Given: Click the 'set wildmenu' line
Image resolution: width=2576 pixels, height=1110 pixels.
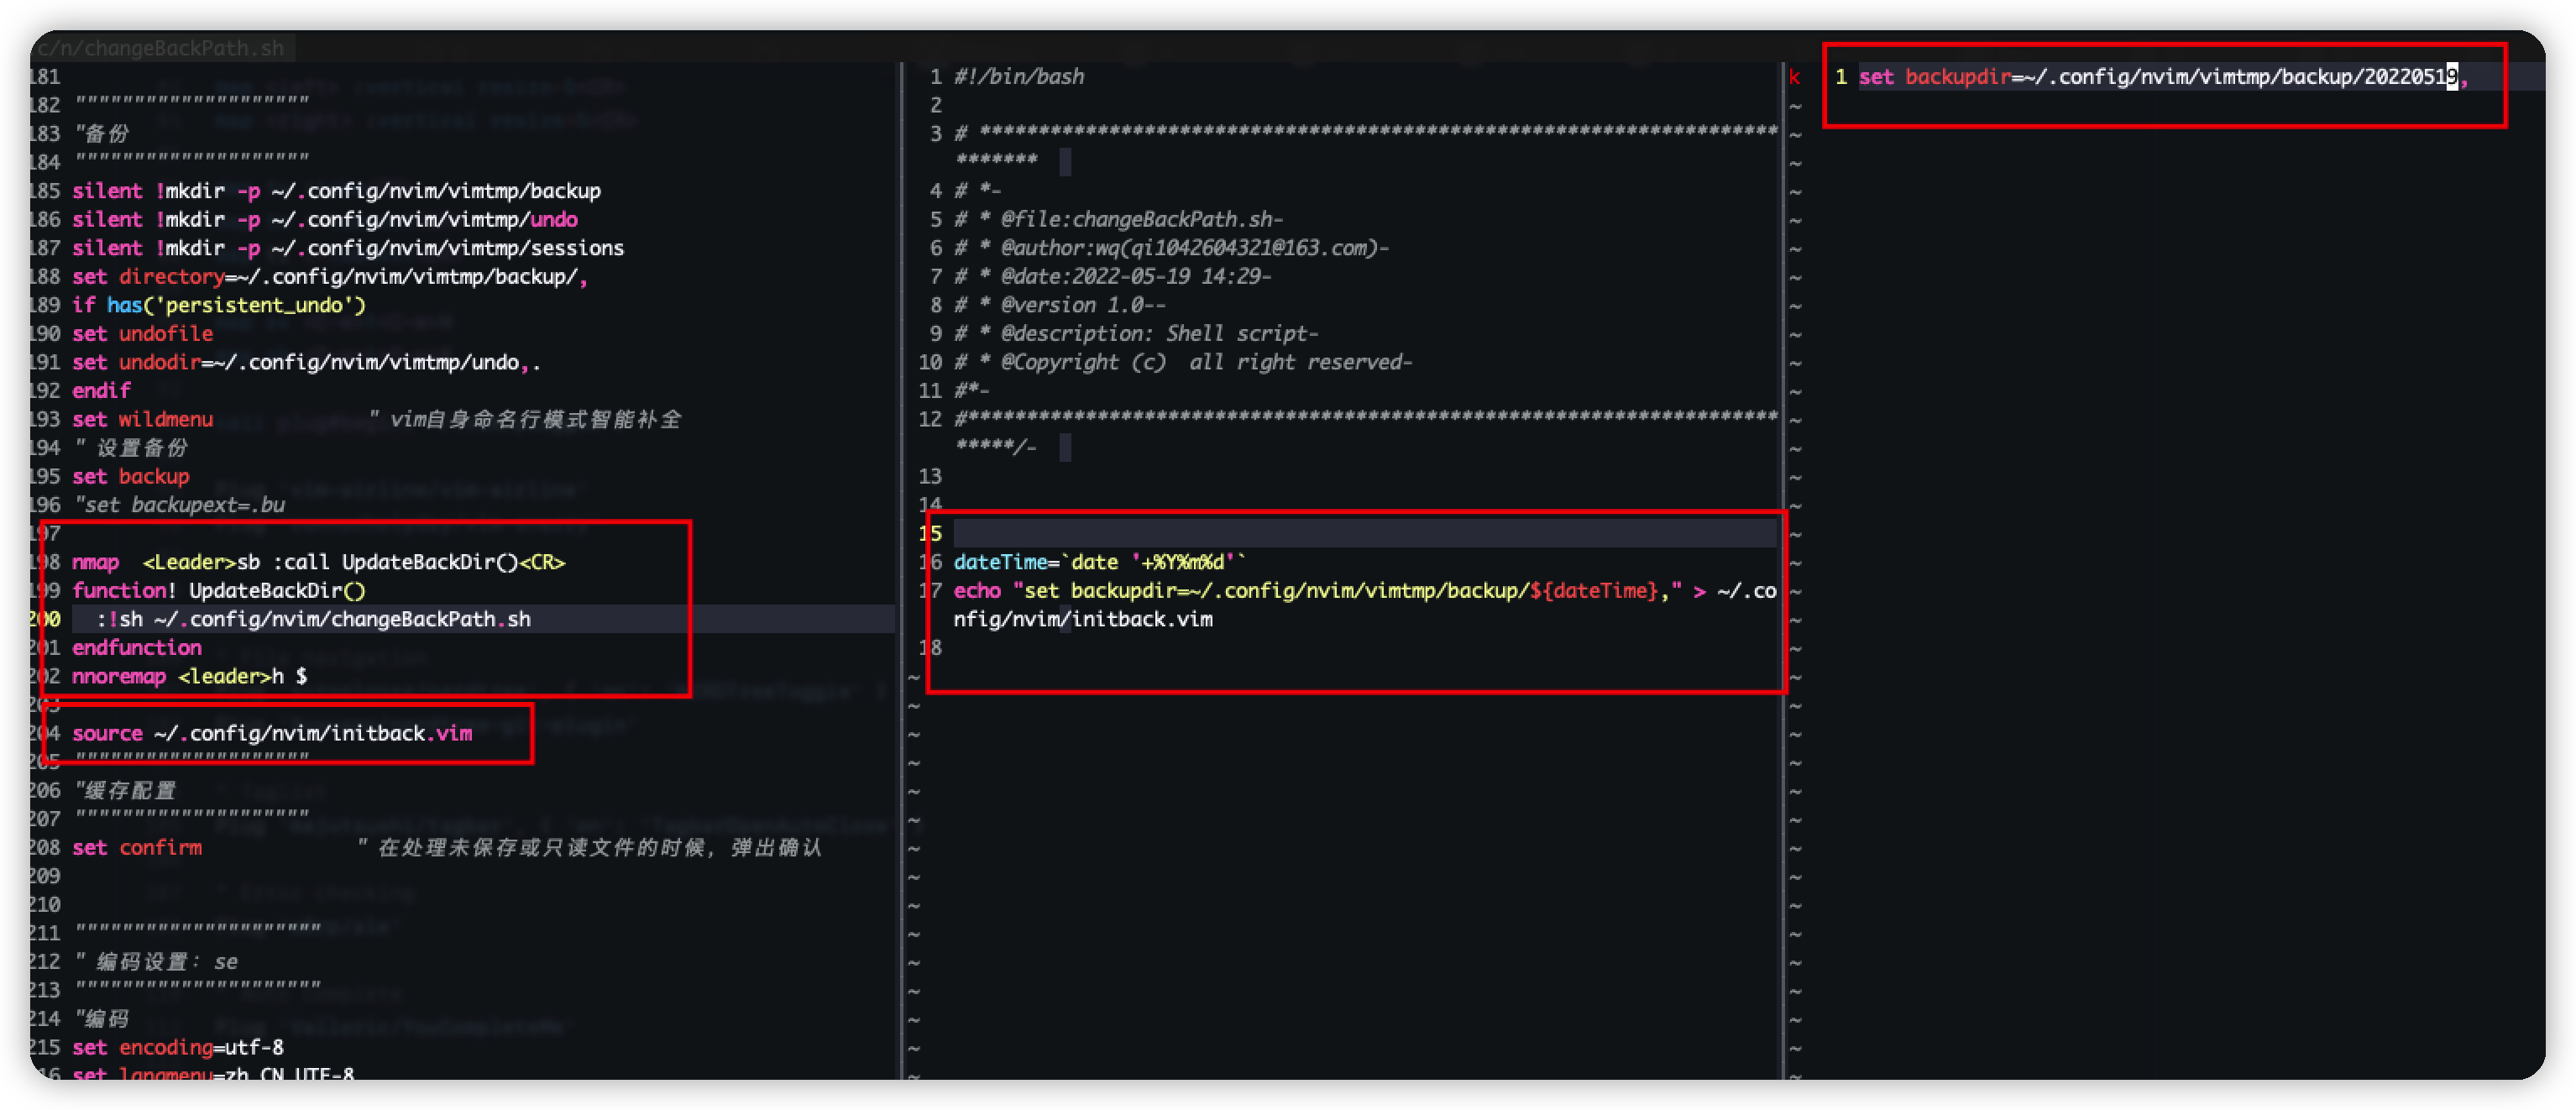Looking at the screenshot, I should [142, 419].
